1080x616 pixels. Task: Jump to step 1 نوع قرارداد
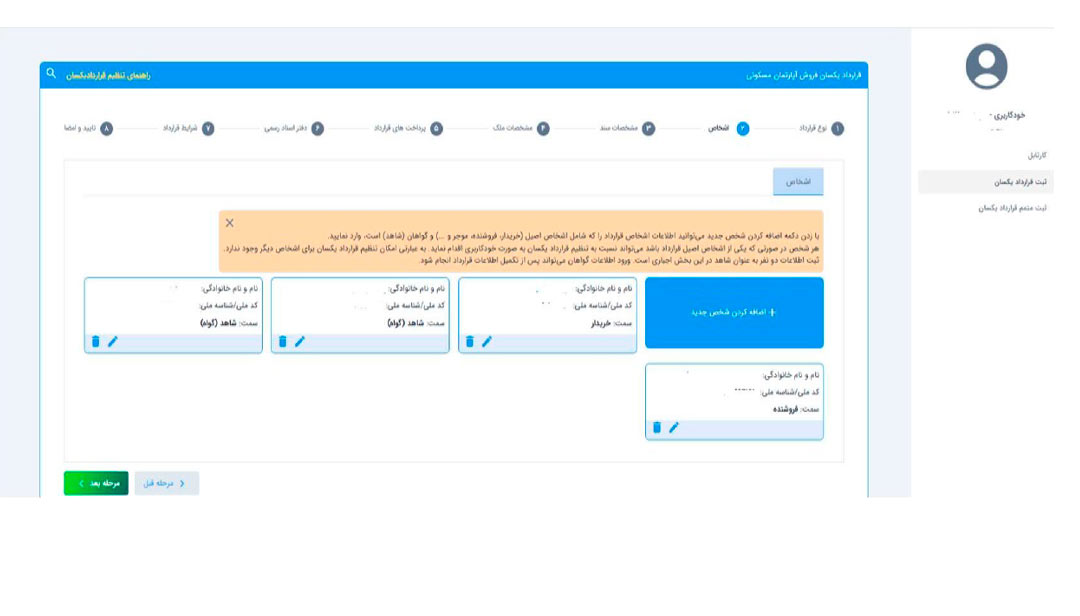click(837, 129)
